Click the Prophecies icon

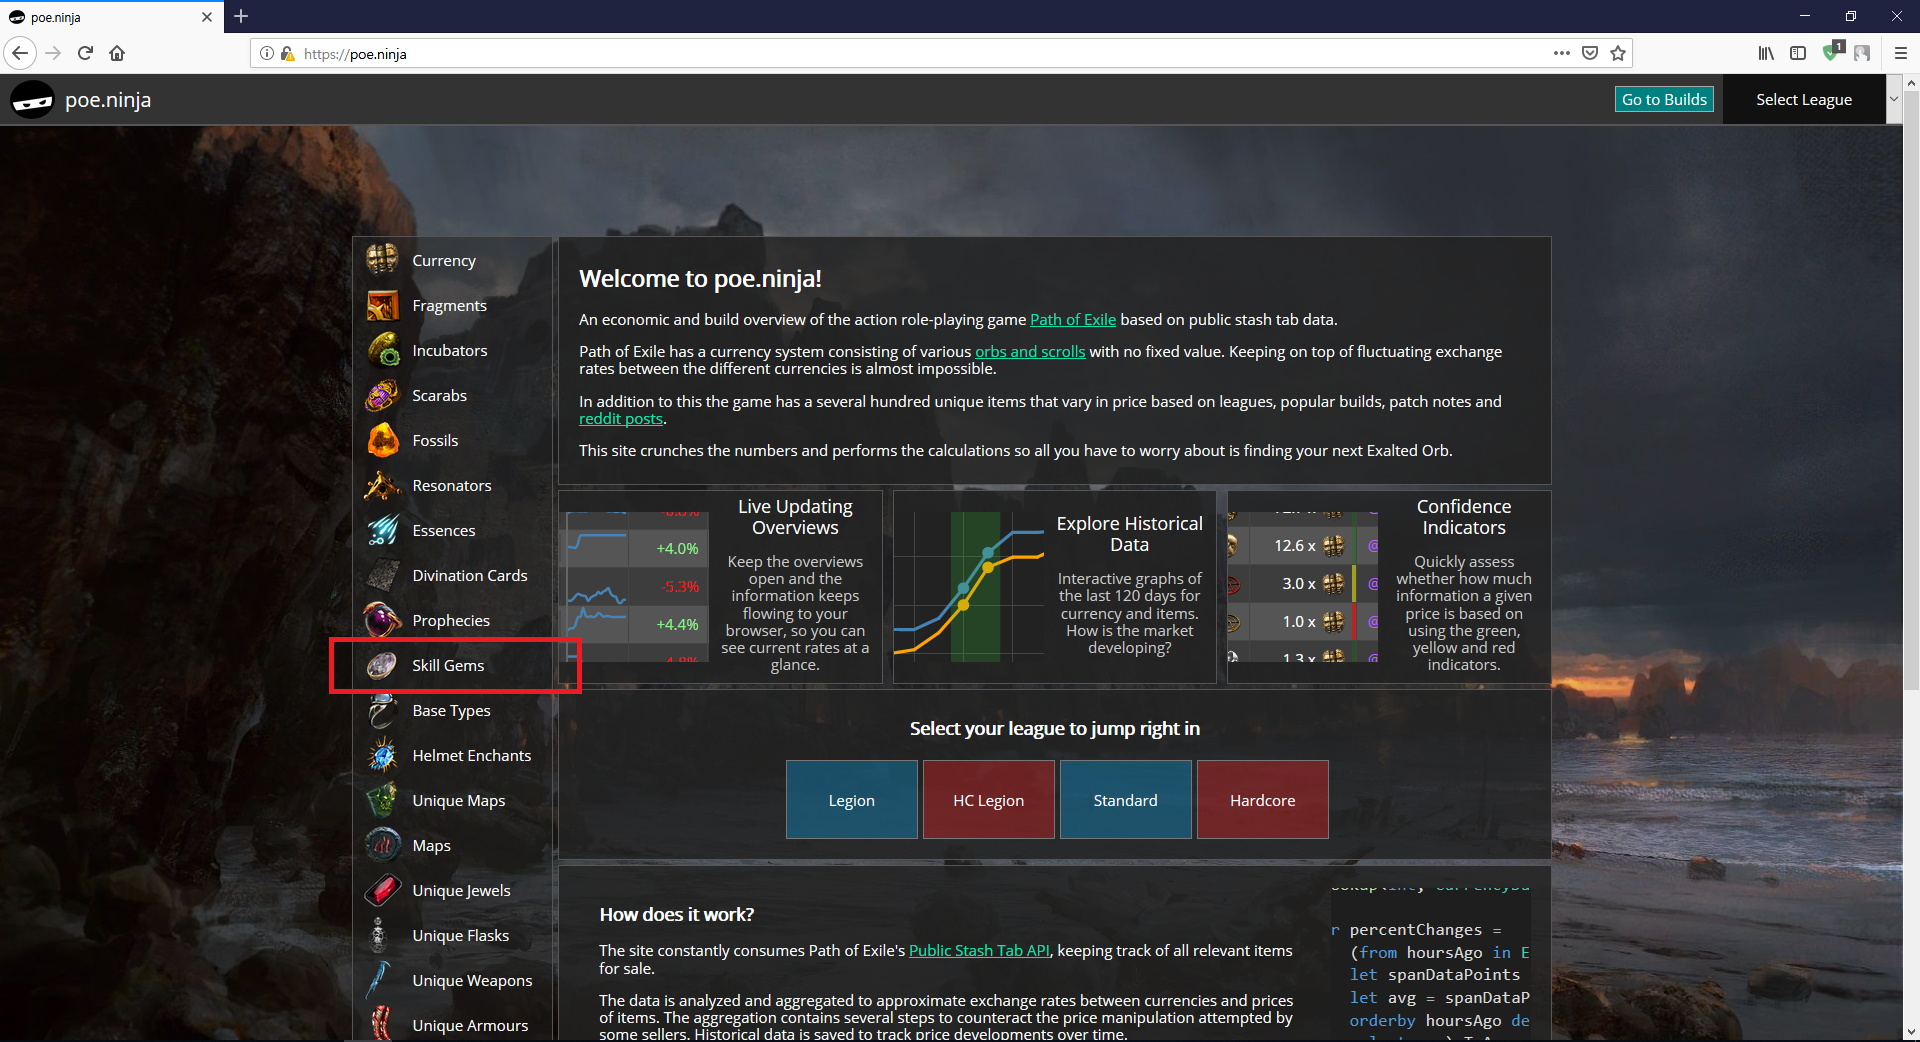[x=382, y=620]
